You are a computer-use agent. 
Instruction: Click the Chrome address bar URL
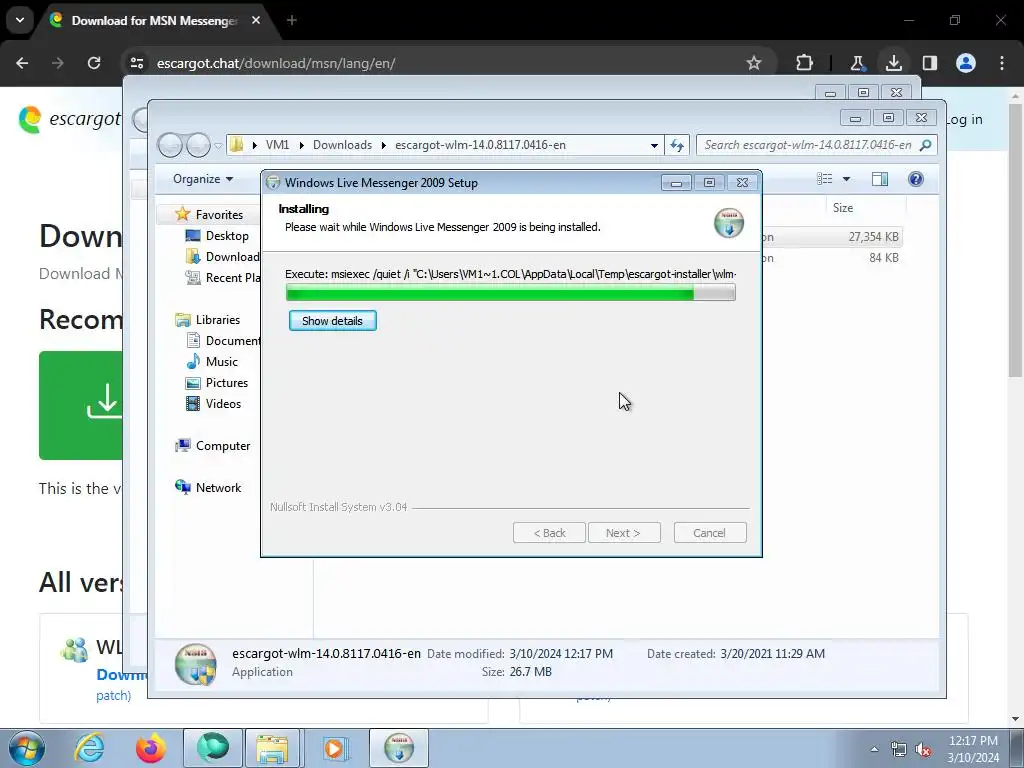point(276,63)
